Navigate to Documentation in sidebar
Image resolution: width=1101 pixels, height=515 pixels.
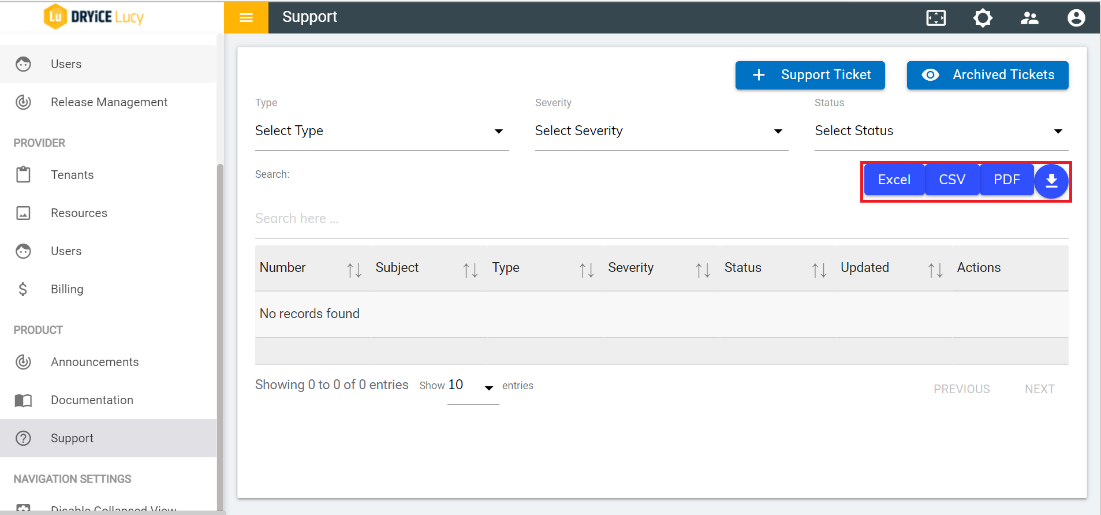92,400
